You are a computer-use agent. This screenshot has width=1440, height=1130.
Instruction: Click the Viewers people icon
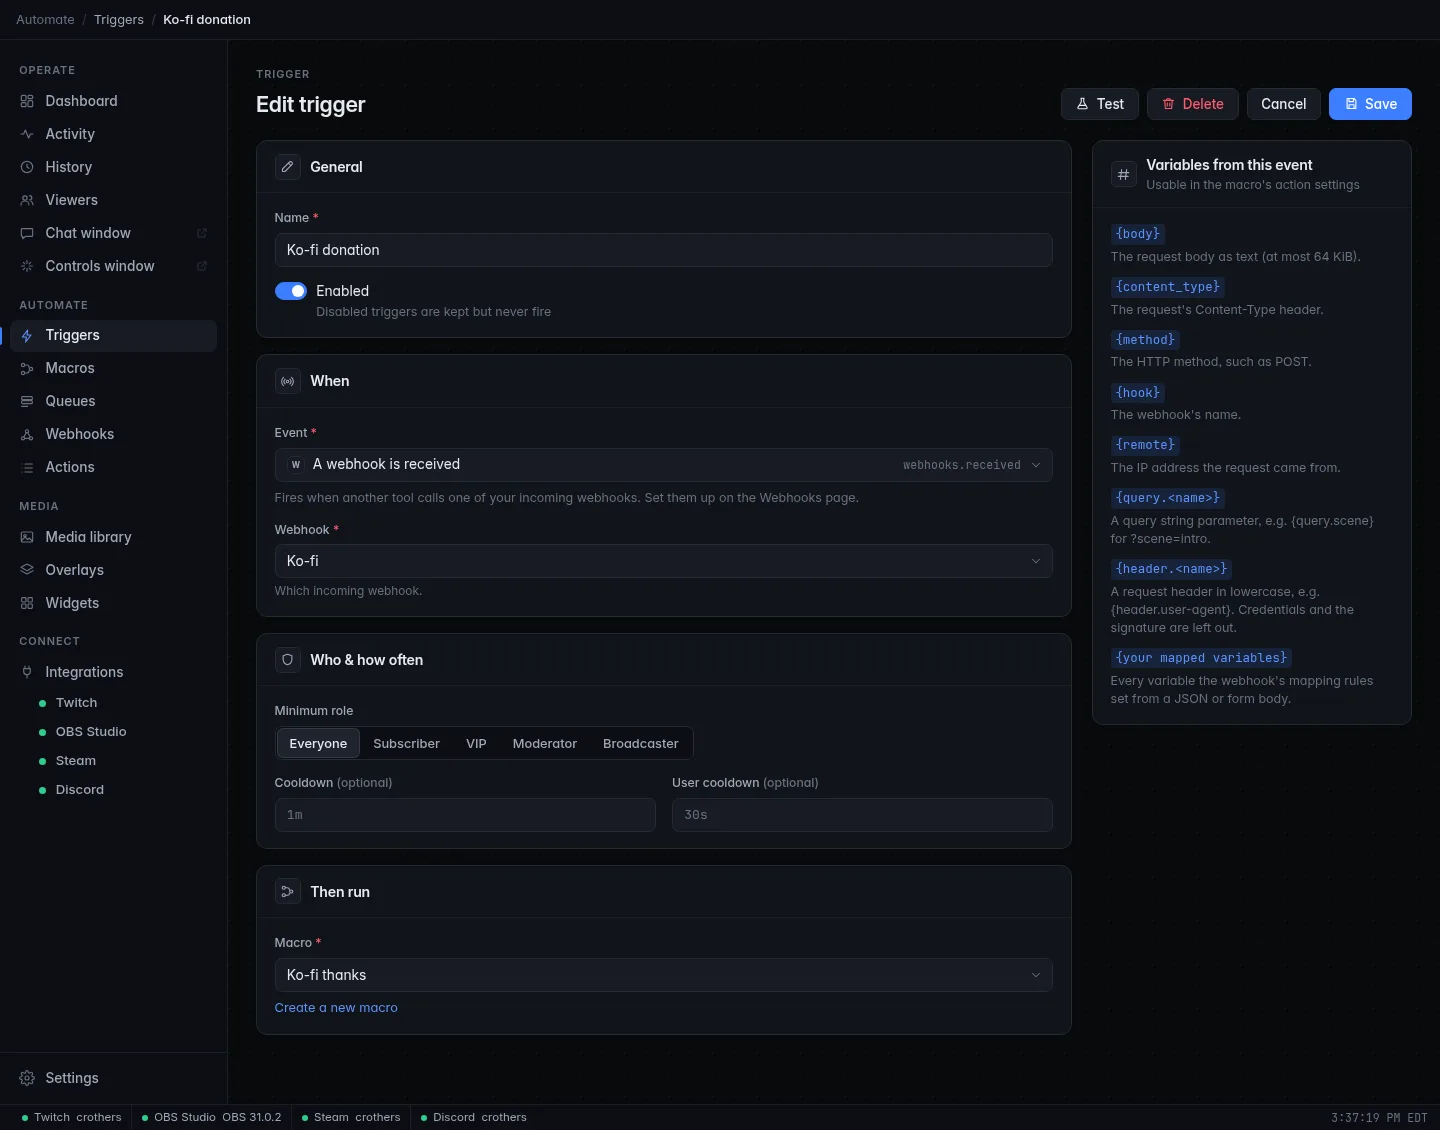click(x=27, y=200)
